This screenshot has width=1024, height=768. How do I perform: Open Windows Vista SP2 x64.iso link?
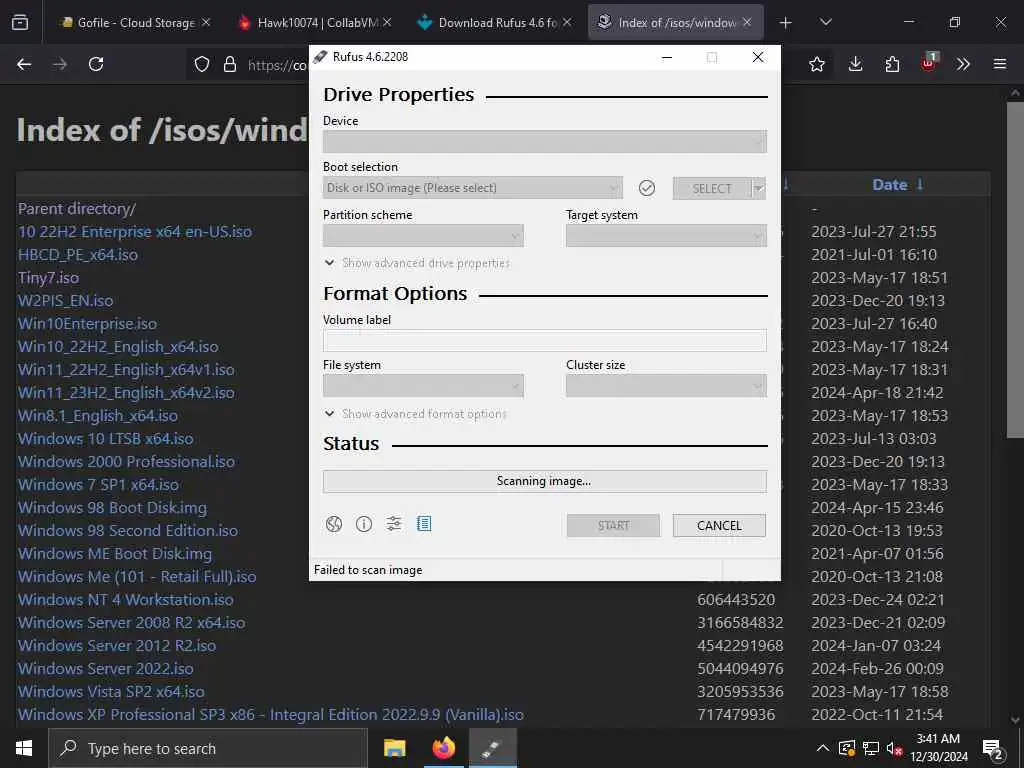[x=111, y=692]
